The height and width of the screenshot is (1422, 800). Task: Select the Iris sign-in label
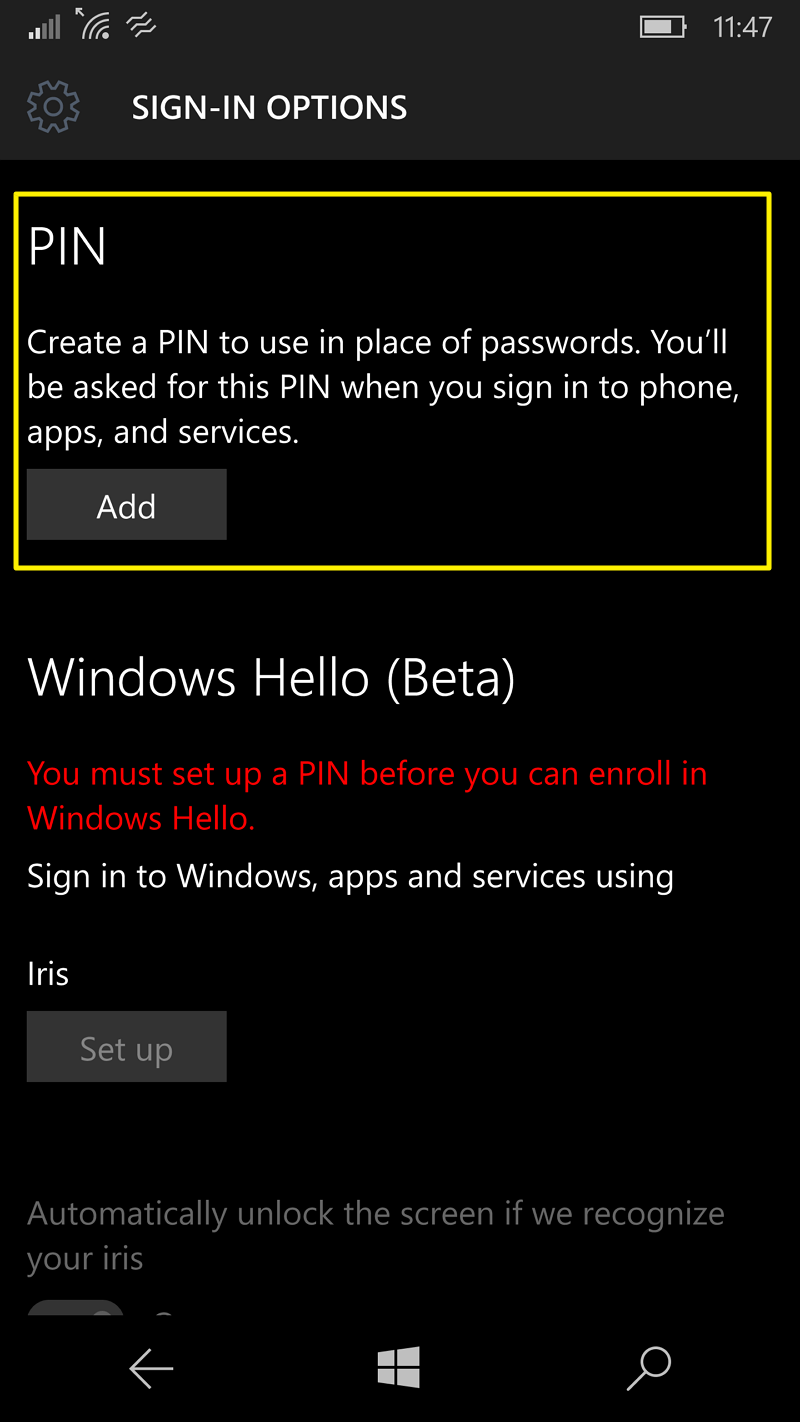click(x=47, y=972)
